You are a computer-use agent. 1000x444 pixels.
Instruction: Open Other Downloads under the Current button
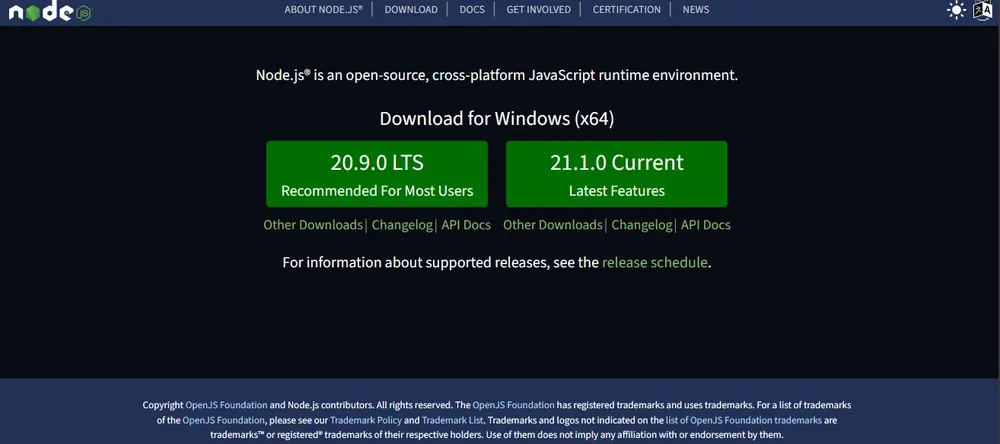click(553, 225)
